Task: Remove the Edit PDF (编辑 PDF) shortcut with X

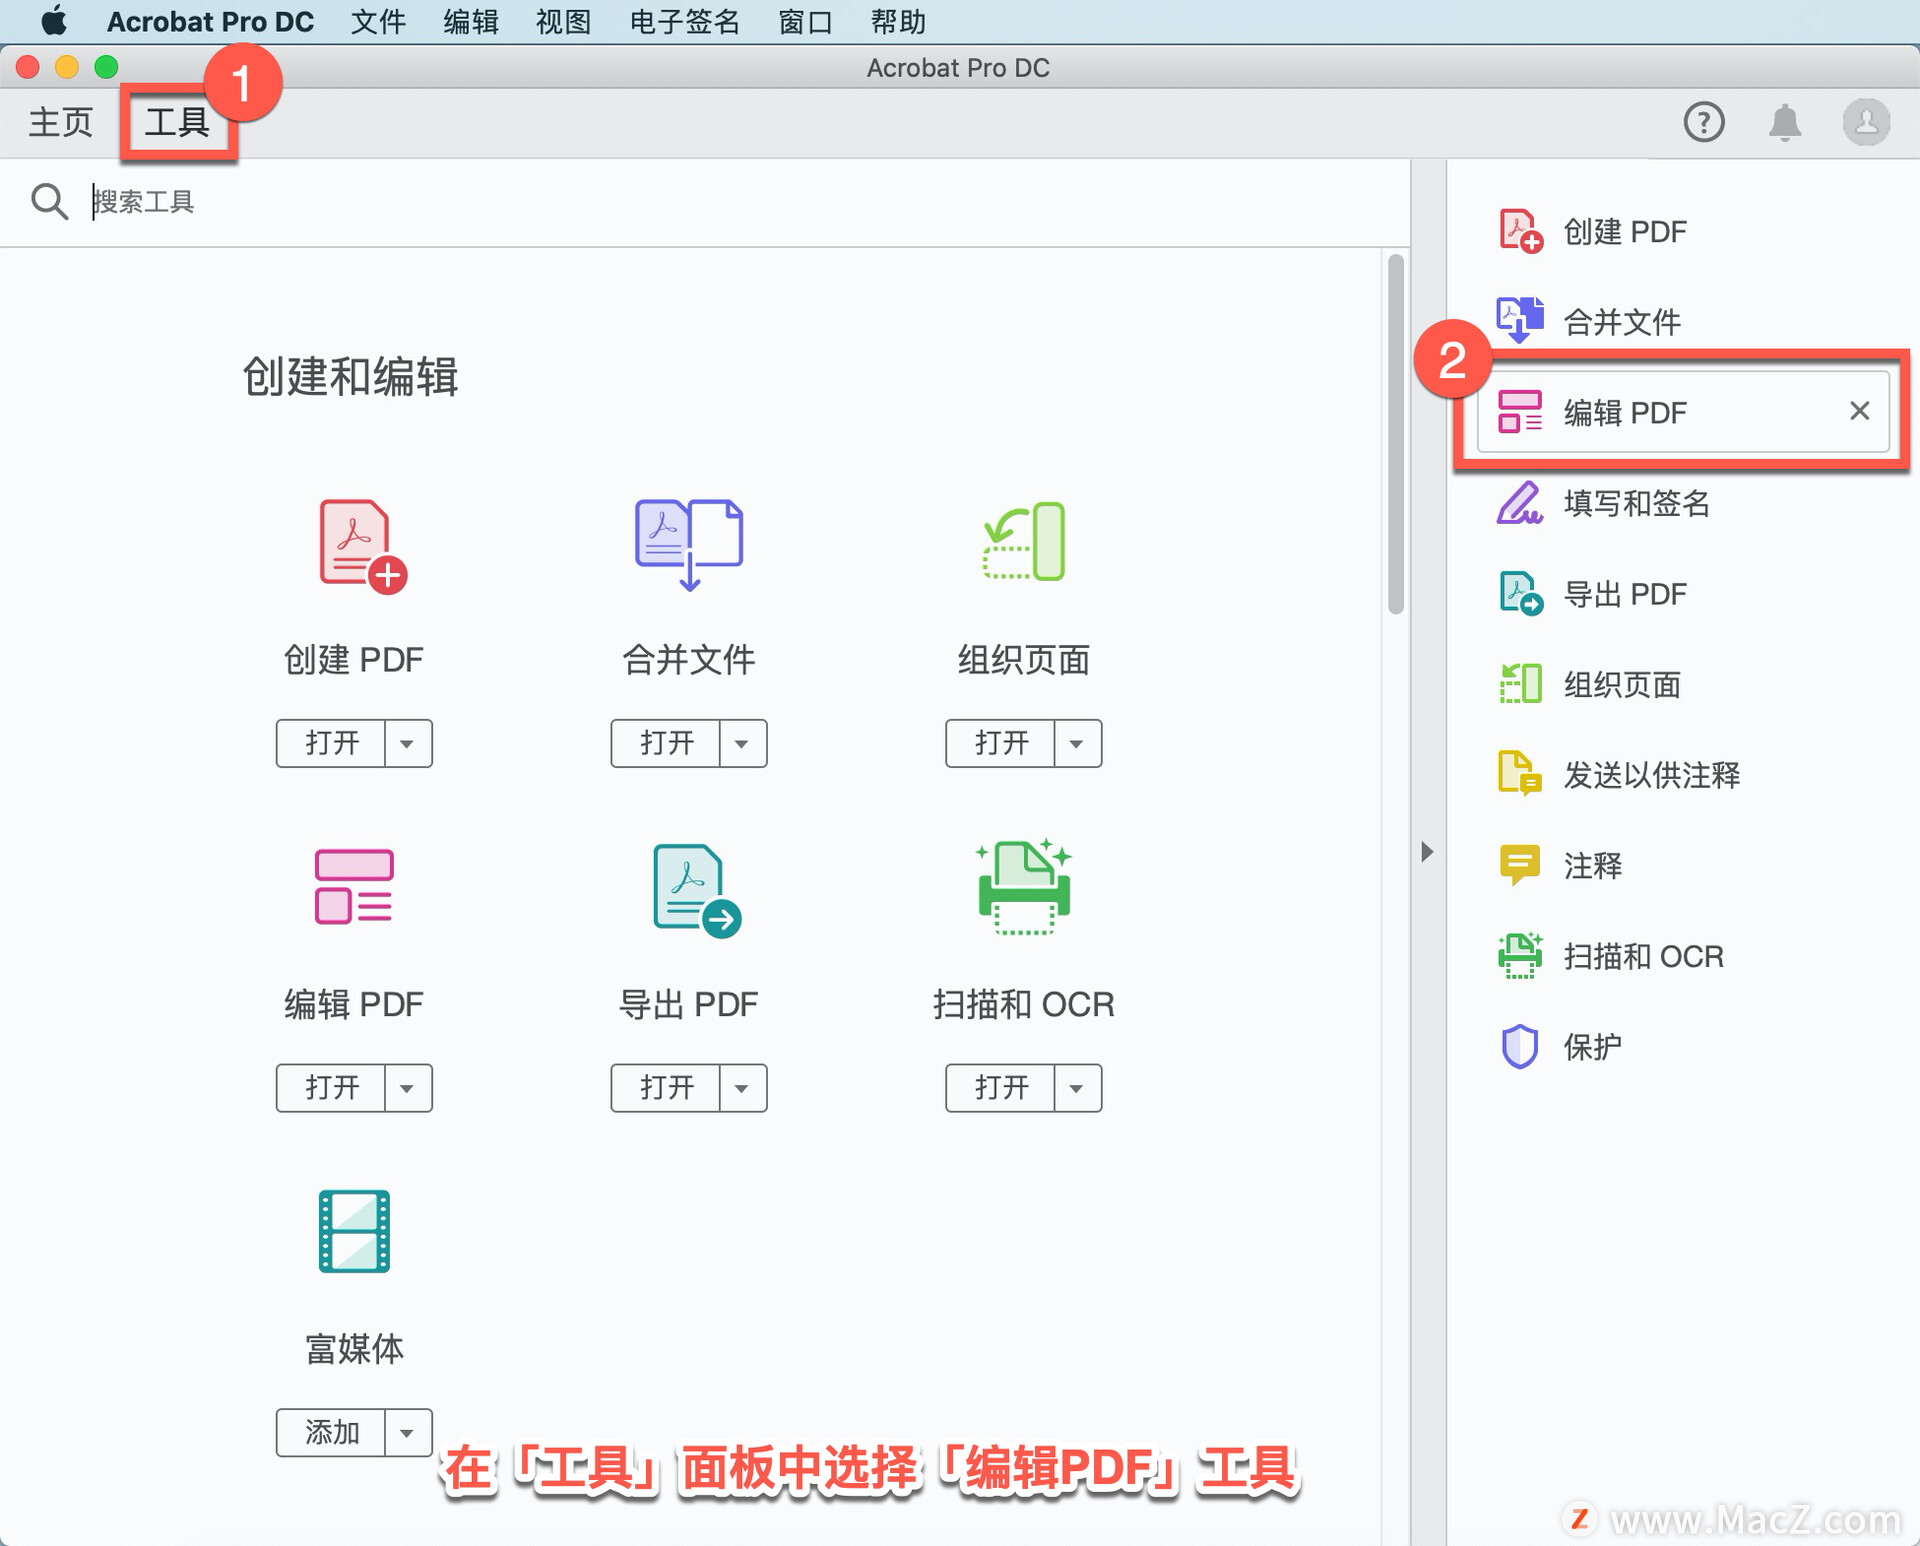Action: pyautogui.click(x=1859, y=411)
